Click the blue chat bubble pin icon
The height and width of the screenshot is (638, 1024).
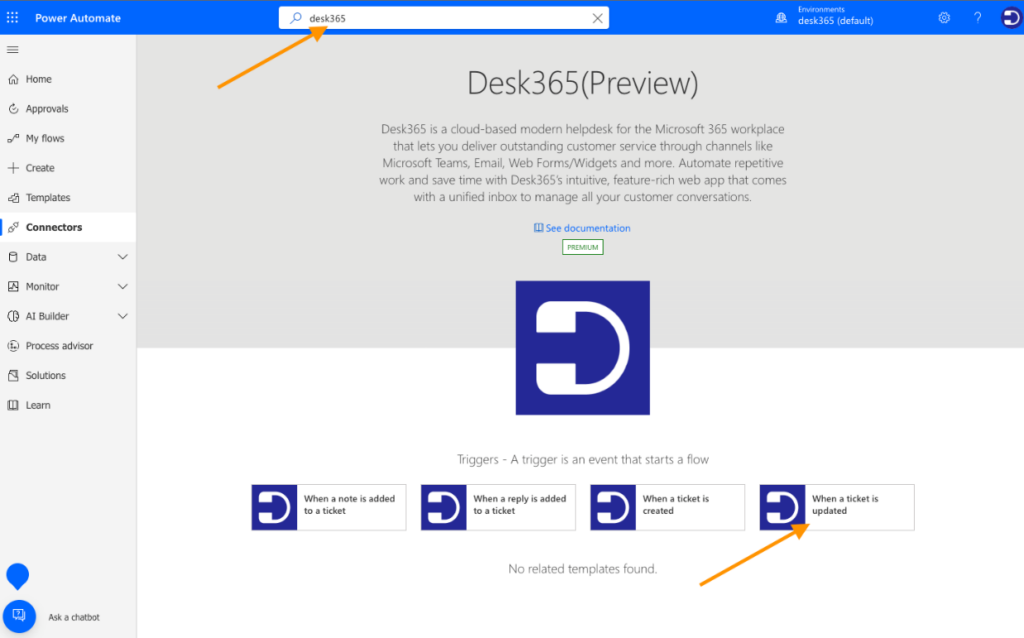(x=18, y=576)
